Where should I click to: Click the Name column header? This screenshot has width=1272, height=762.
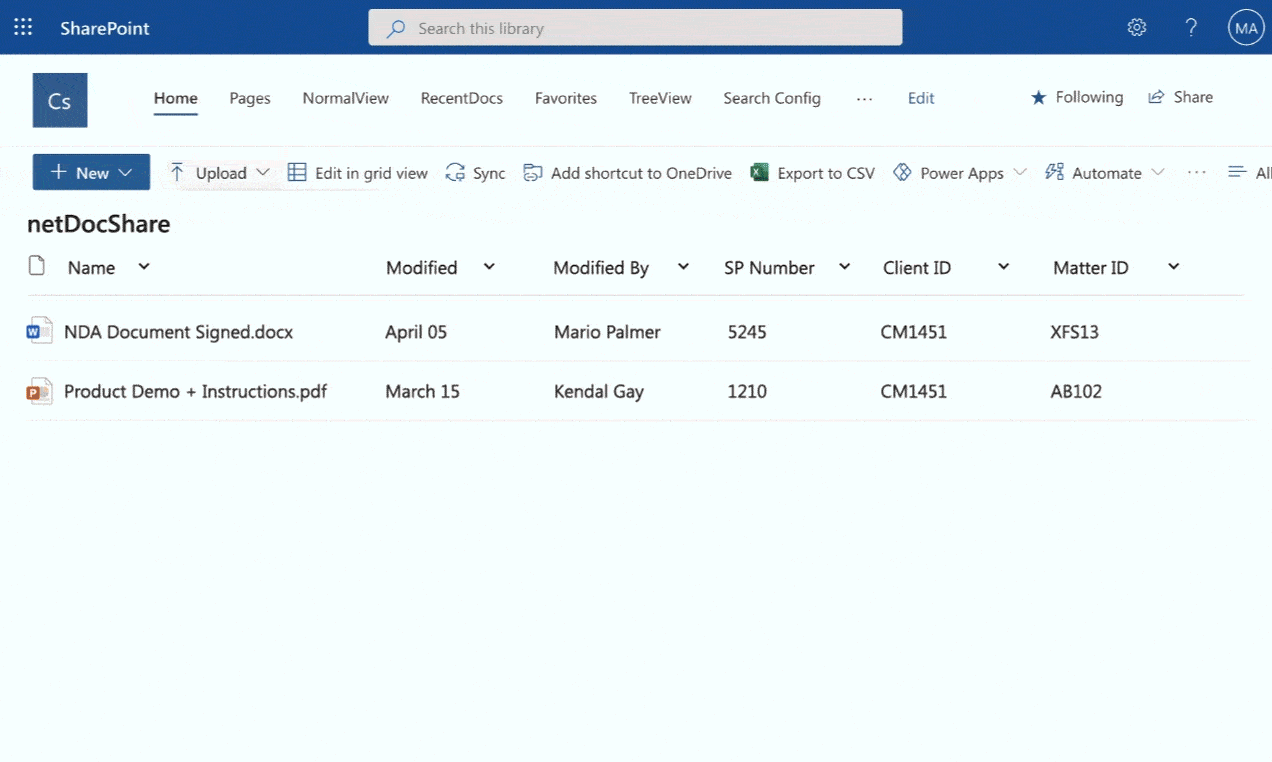coord(91,267)
